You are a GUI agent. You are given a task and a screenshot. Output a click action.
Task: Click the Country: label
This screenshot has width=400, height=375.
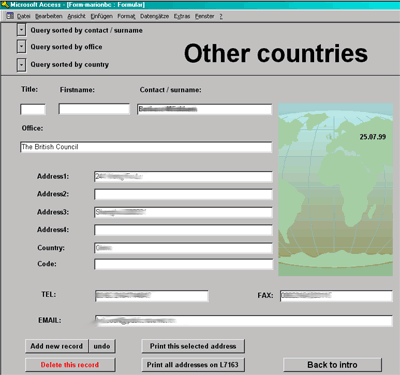point(51,248)
